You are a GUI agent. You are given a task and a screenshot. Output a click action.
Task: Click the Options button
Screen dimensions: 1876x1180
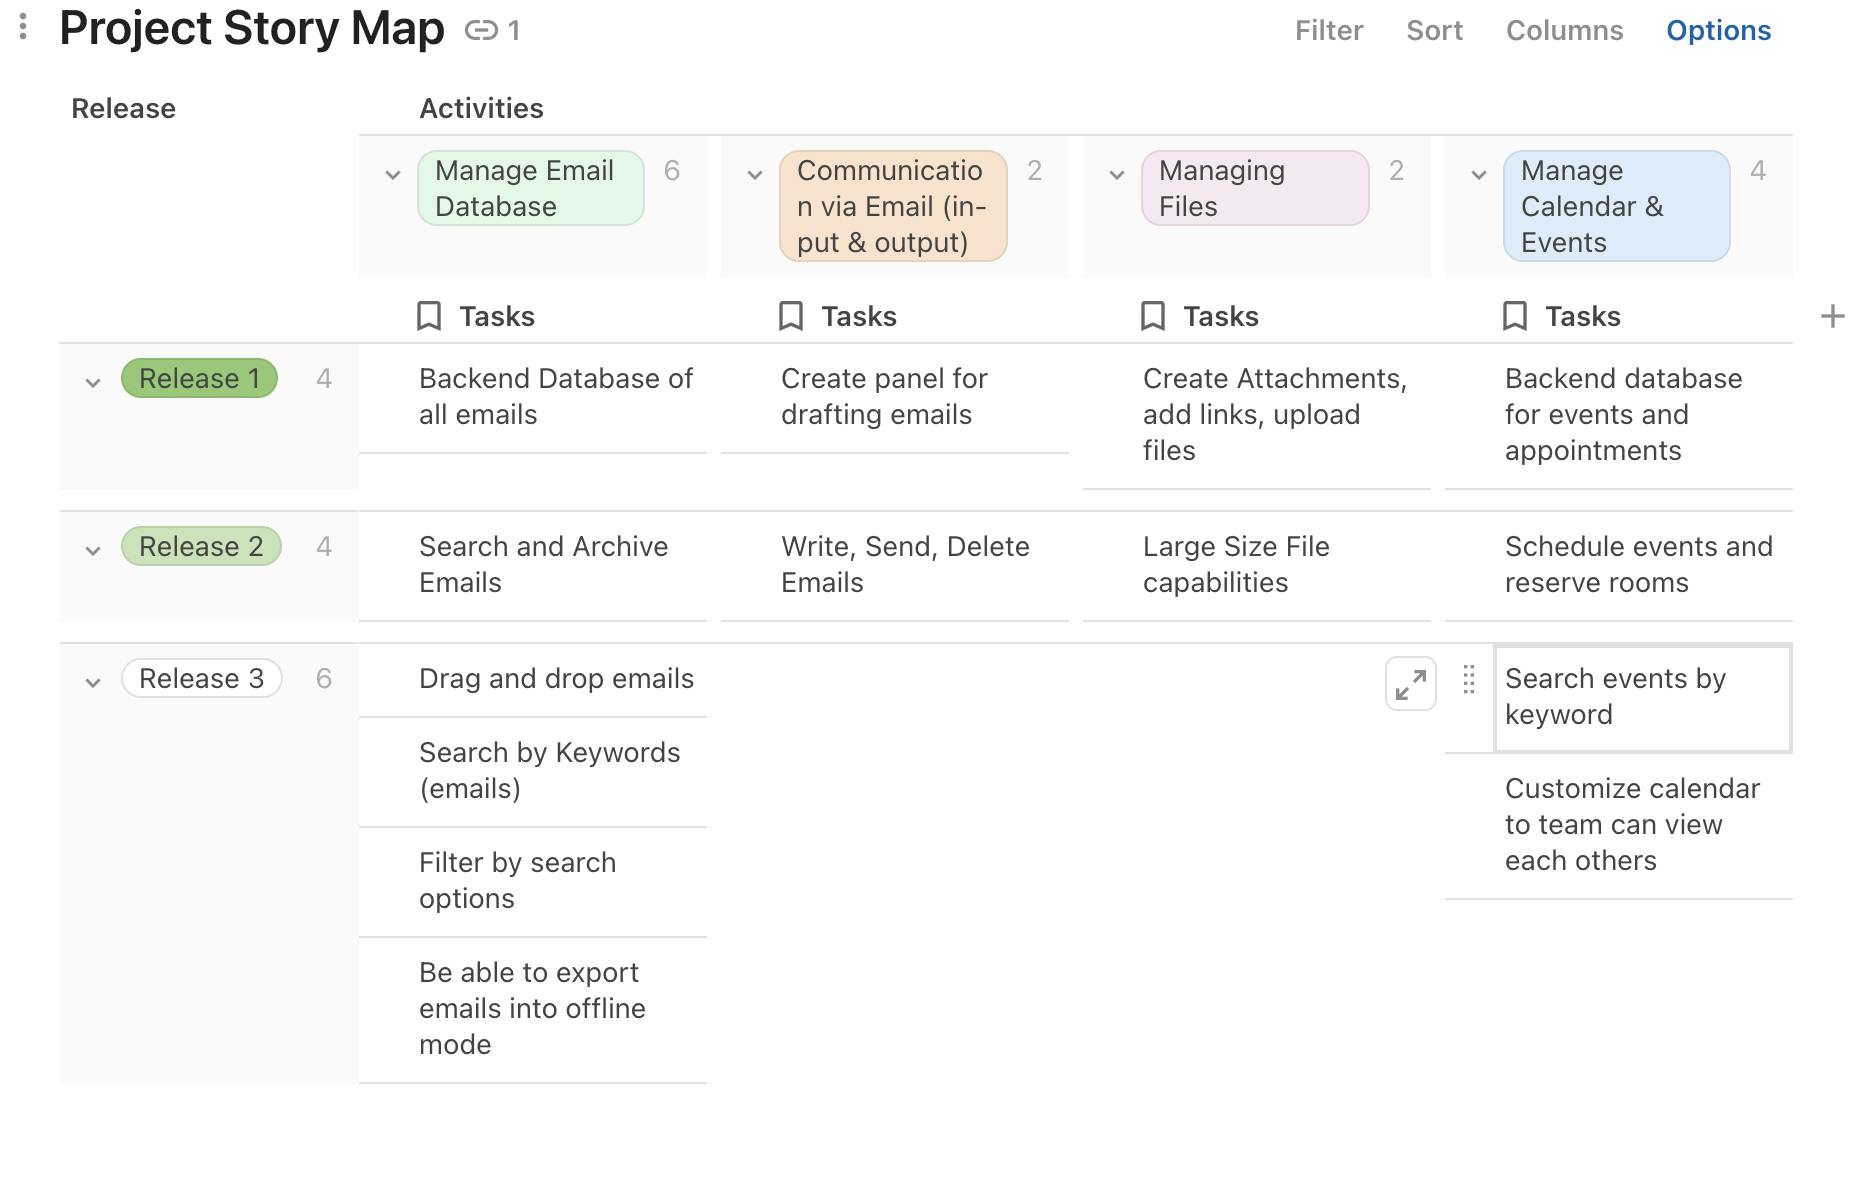1718,31
